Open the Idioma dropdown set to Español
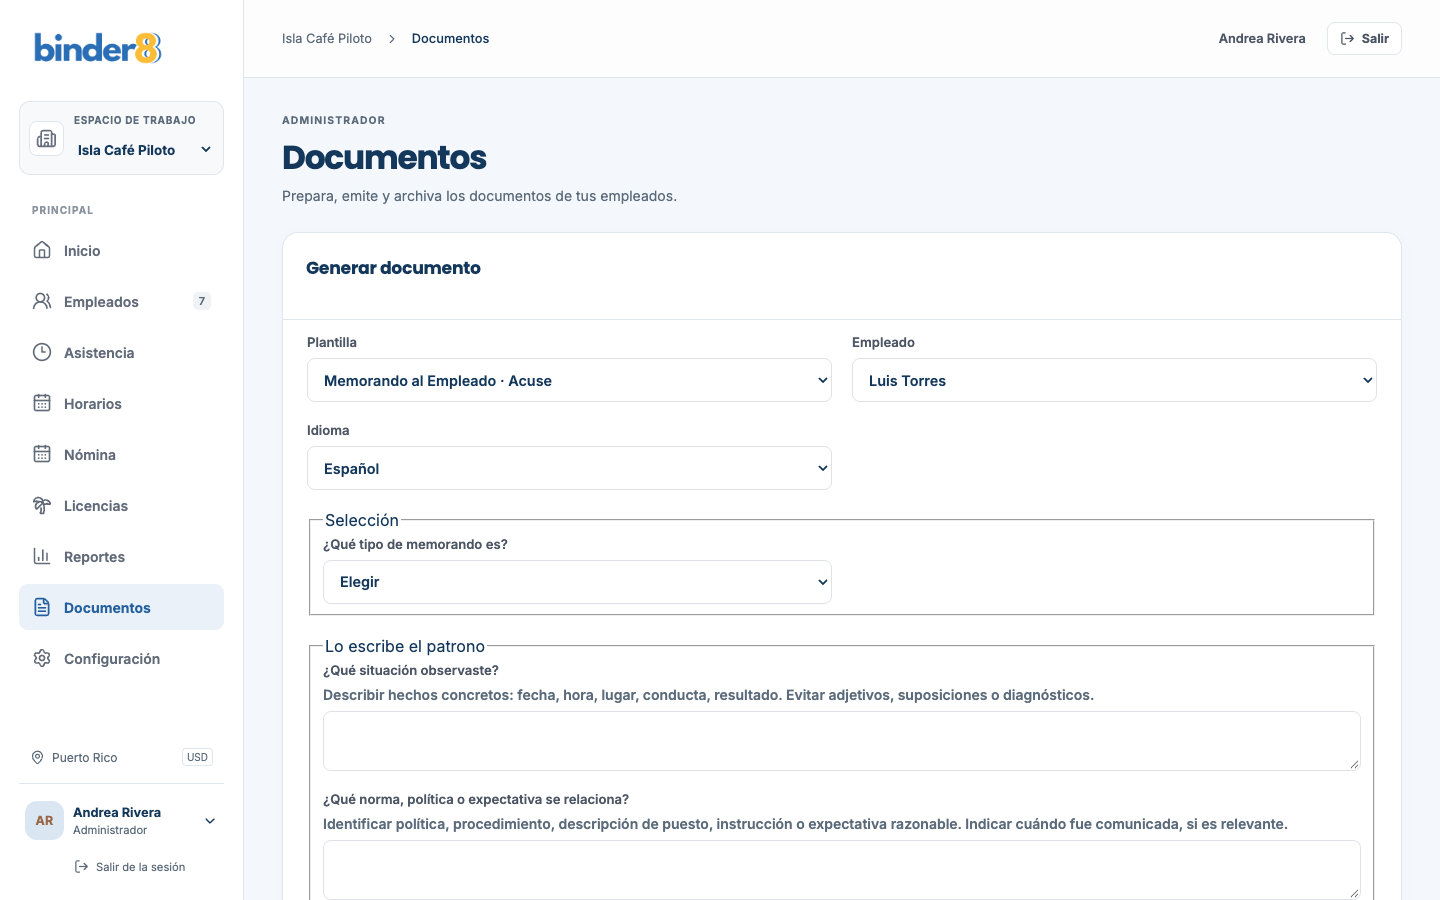 point(569,468)
